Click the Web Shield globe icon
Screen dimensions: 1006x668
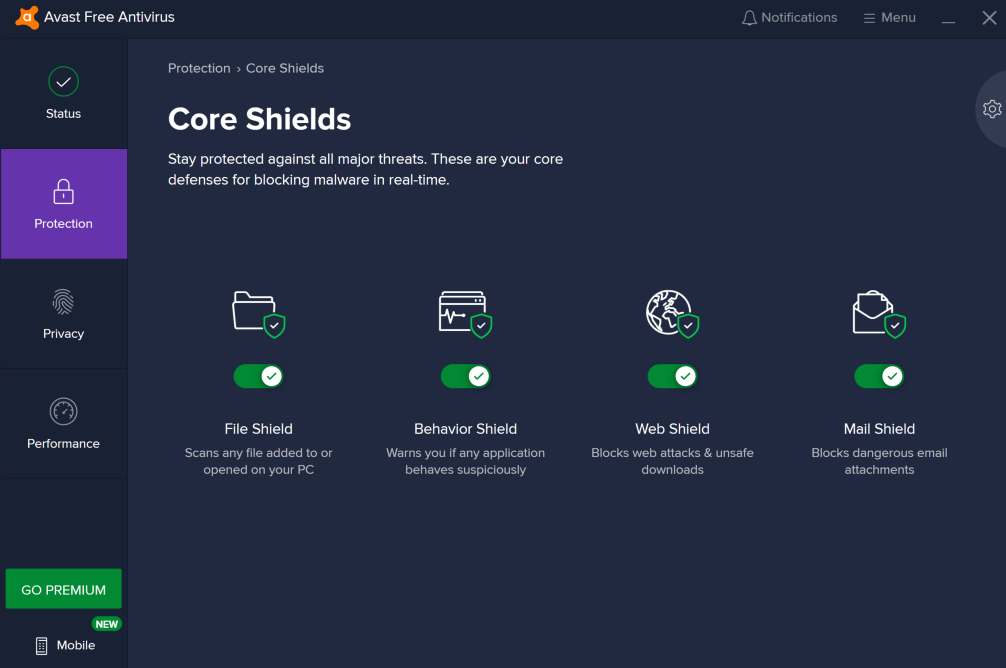[x=671, y=312]
